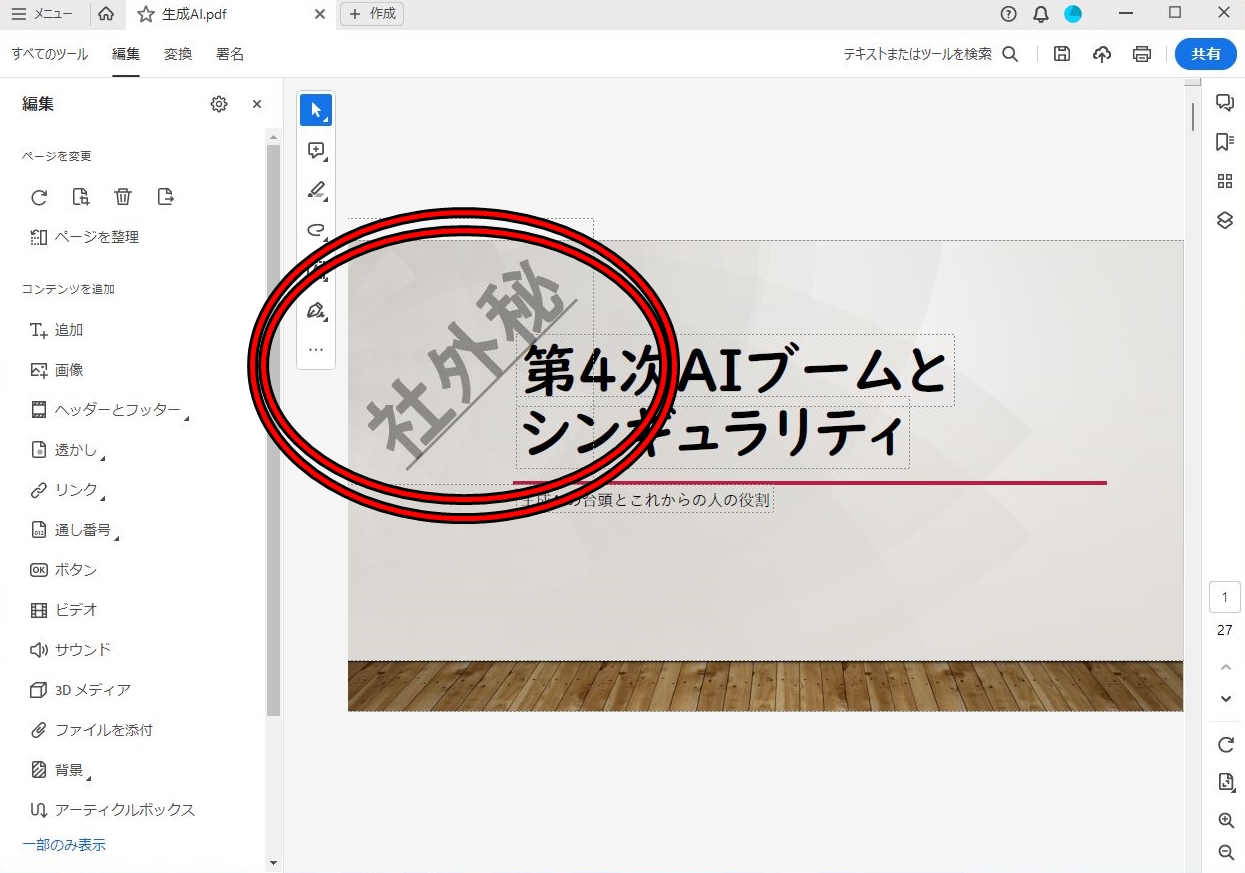Open the Add comment tool
The image size is (1245, 873).
[x=316, y=150]
